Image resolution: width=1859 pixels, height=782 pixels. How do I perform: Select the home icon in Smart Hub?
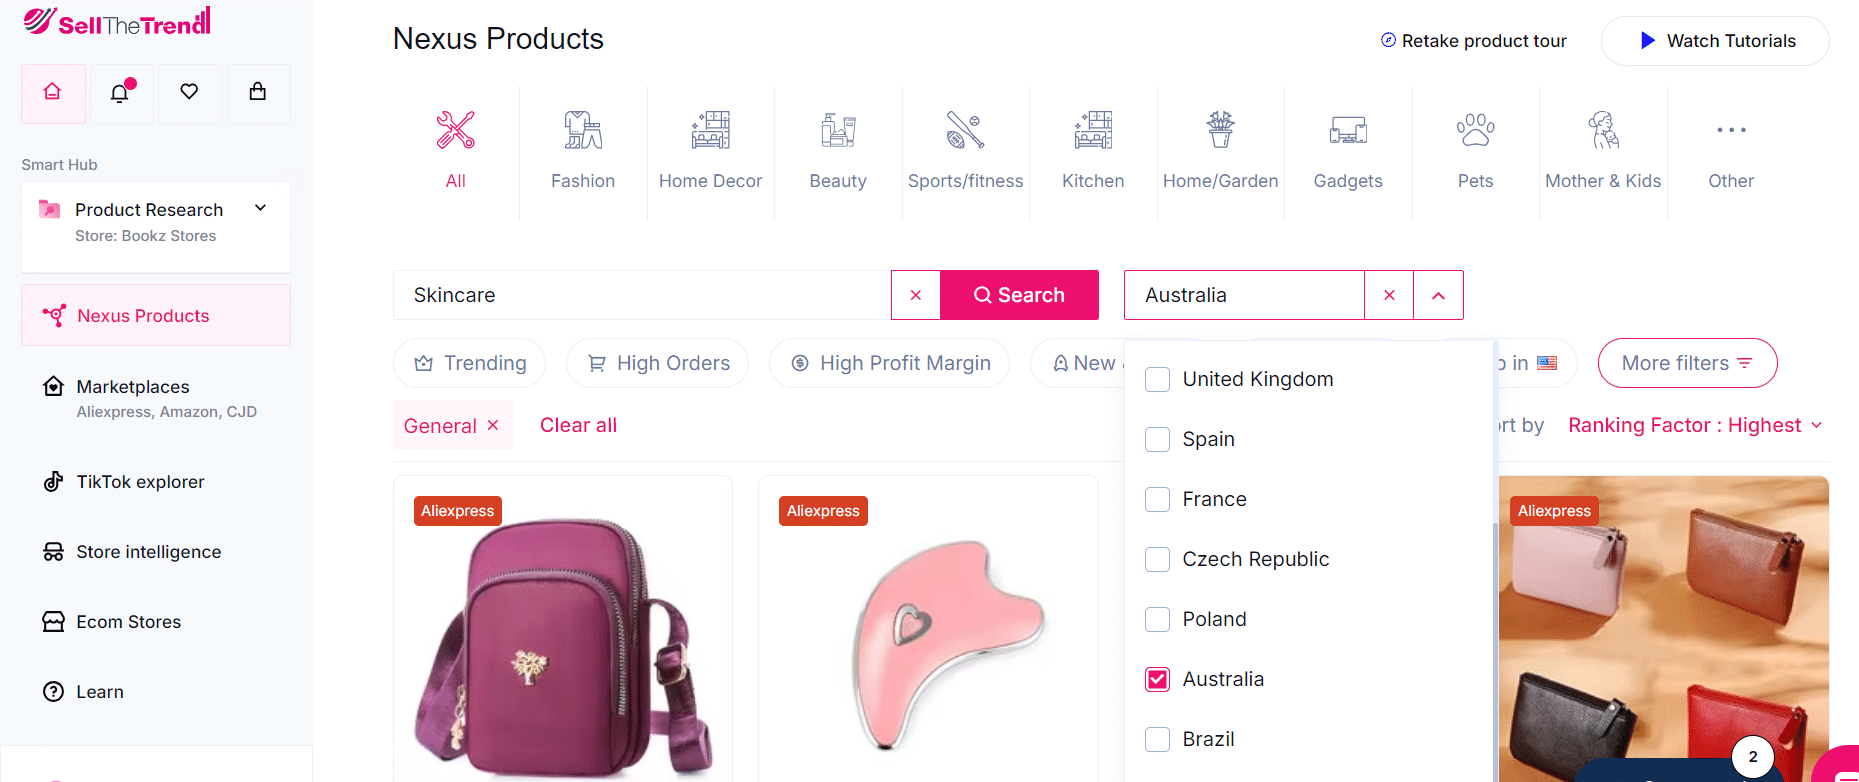pos(53,93)
